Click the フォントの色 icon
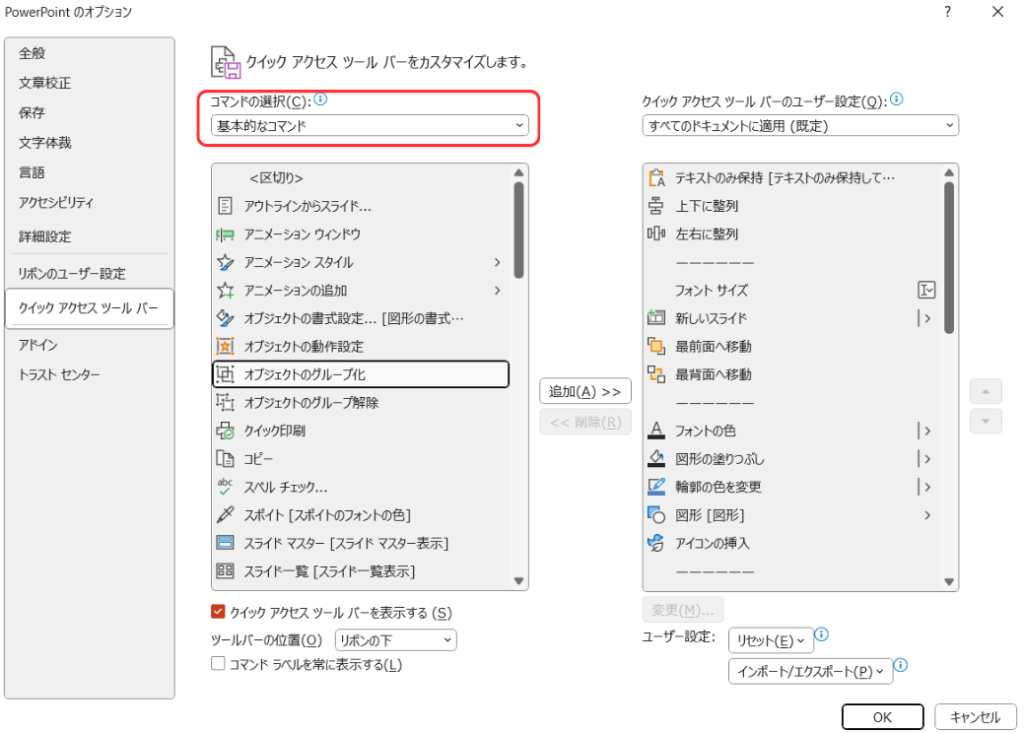The image size is (1024, 733). click(x=656, y=431)
